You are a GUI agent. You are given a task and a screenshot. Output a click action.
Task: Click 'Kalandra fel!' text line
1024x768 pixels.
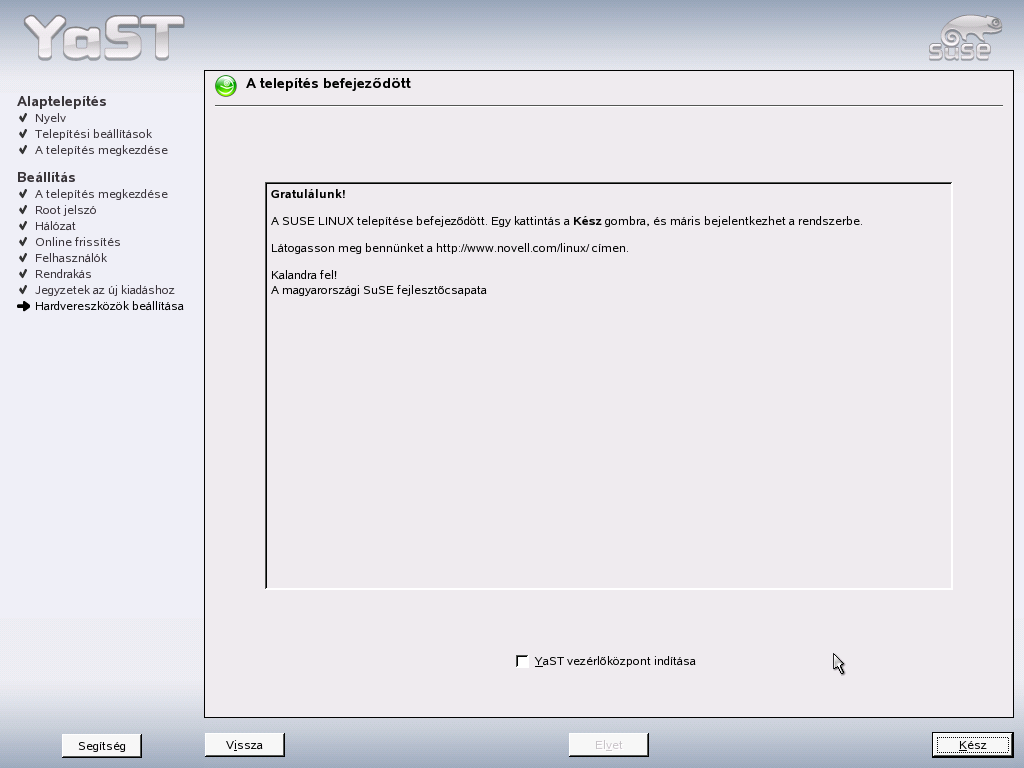coord(304,275)
